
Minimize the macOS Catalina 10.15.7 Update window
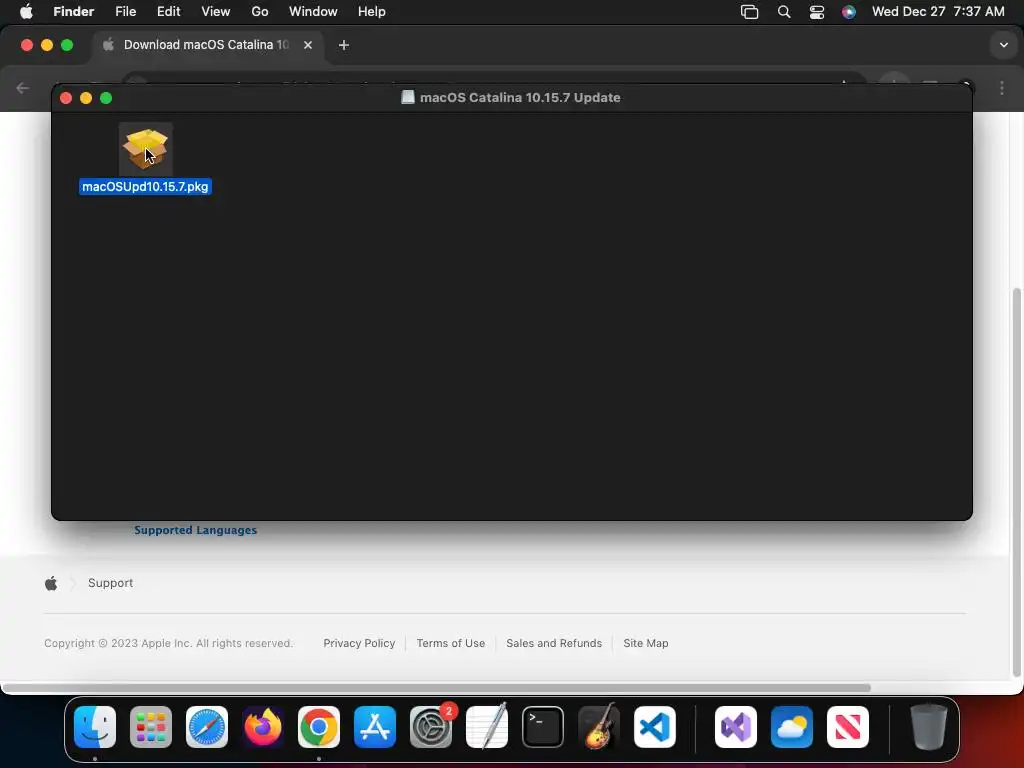click(86, 98)
